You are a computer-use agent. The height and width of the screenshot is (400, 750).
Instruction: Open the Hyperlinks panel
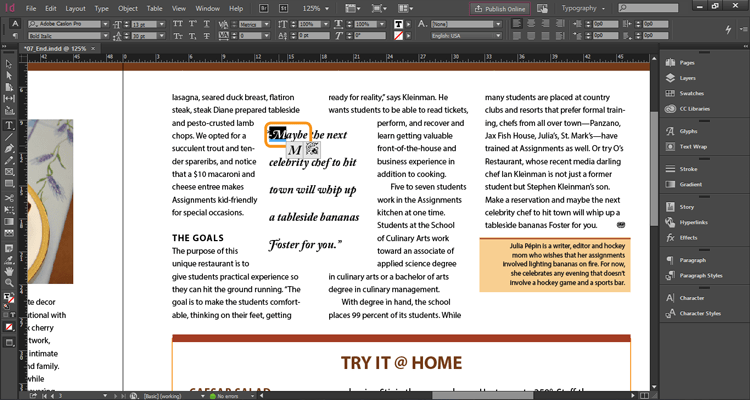point(693,222)
